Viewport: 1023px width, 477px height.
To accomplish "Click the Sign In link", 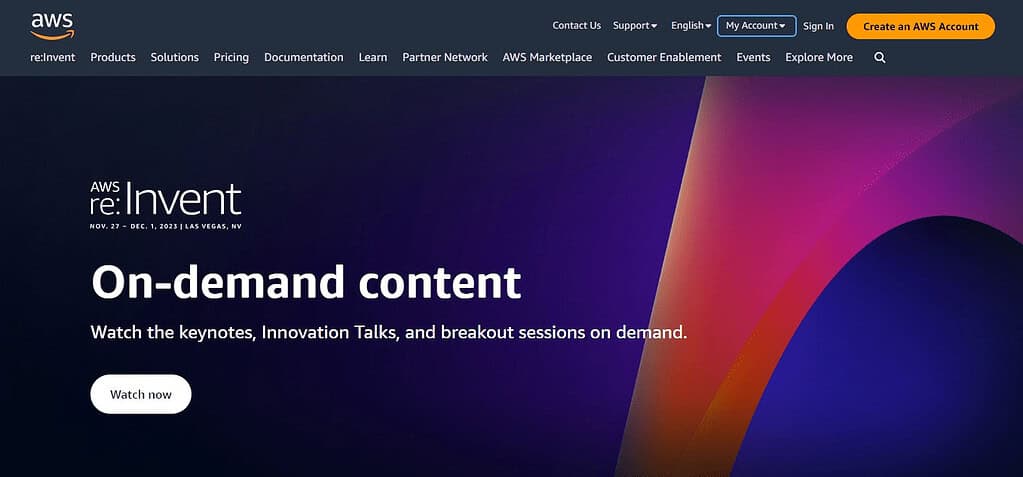I will tap(818, 26).
